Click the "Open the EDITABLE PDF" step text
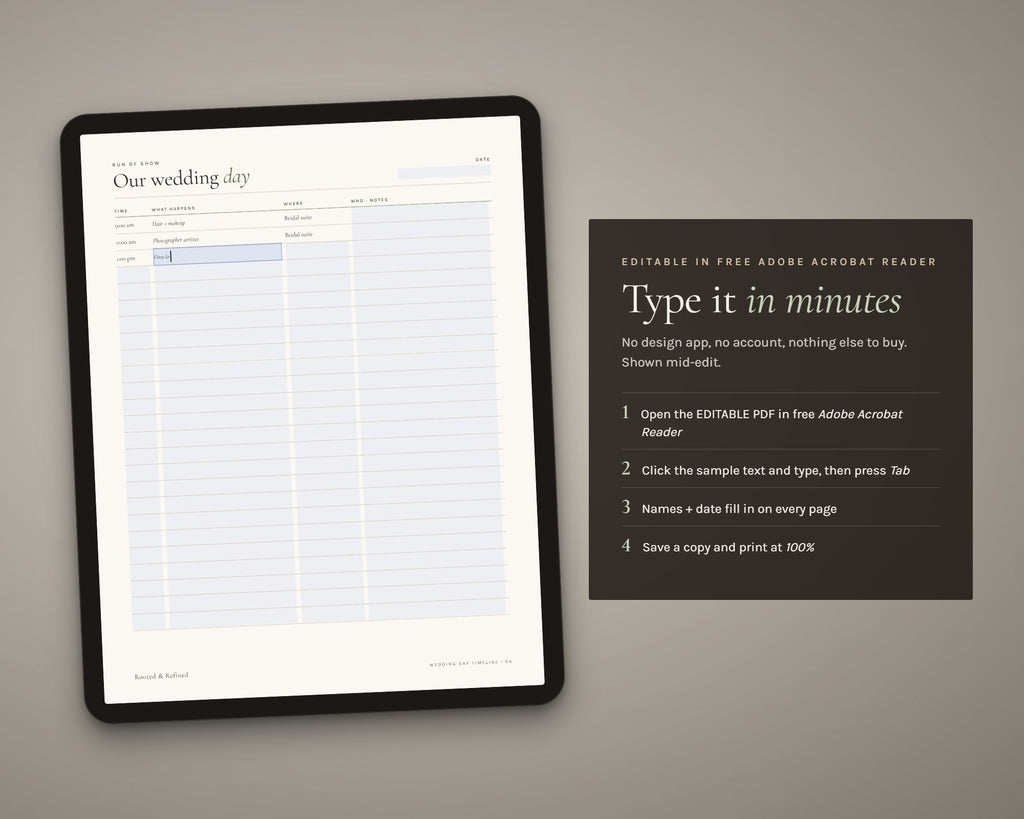The image size is (1024, 819). [772, 423]
